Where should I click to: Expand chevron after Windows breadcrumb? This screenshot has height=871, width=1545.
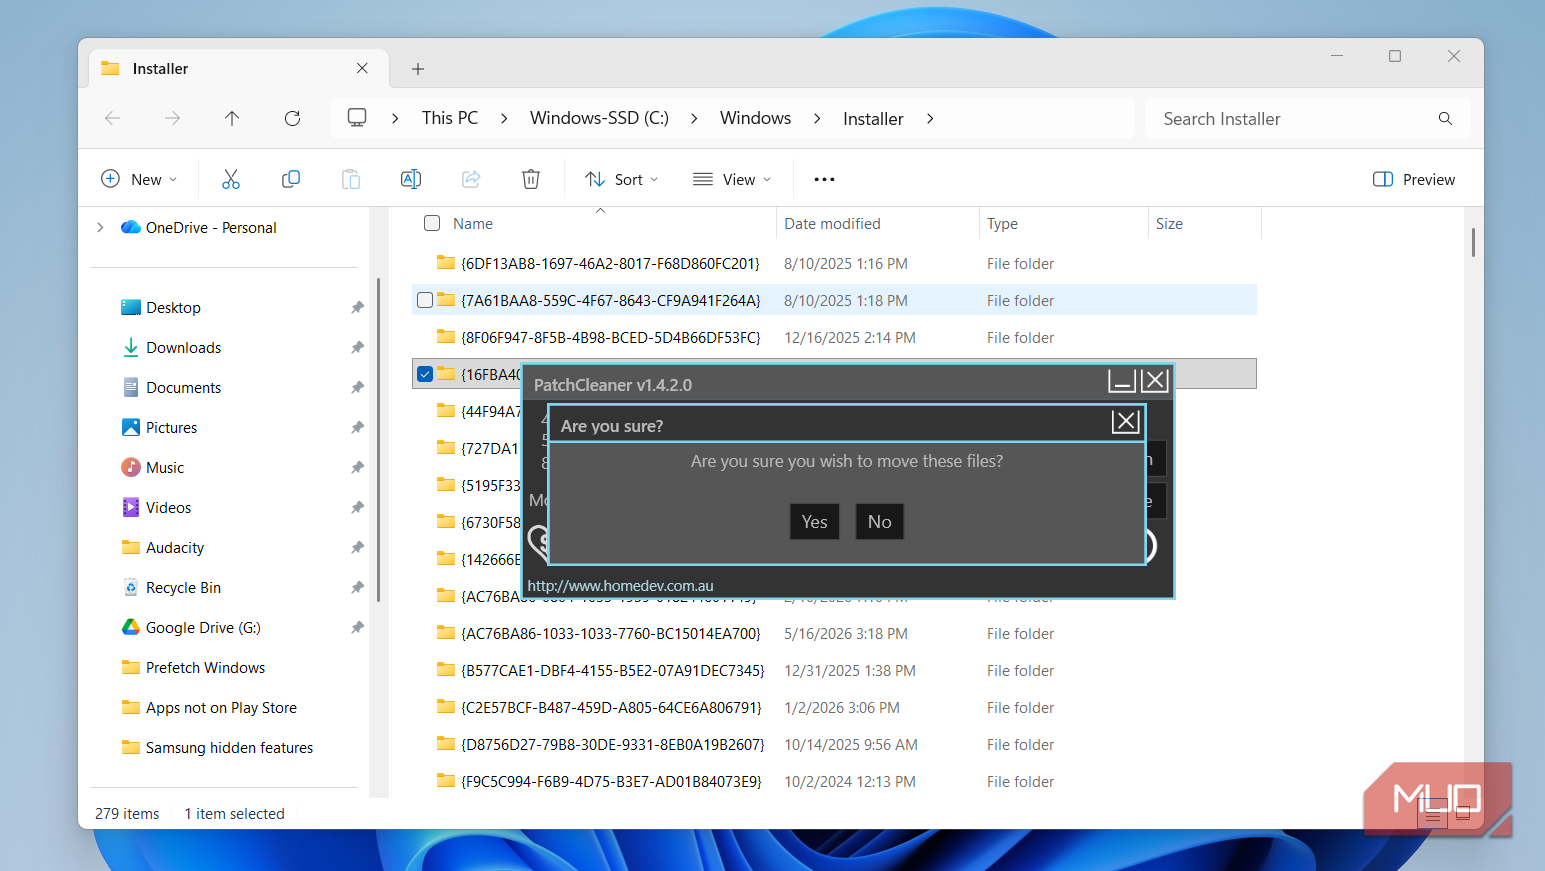817,118
